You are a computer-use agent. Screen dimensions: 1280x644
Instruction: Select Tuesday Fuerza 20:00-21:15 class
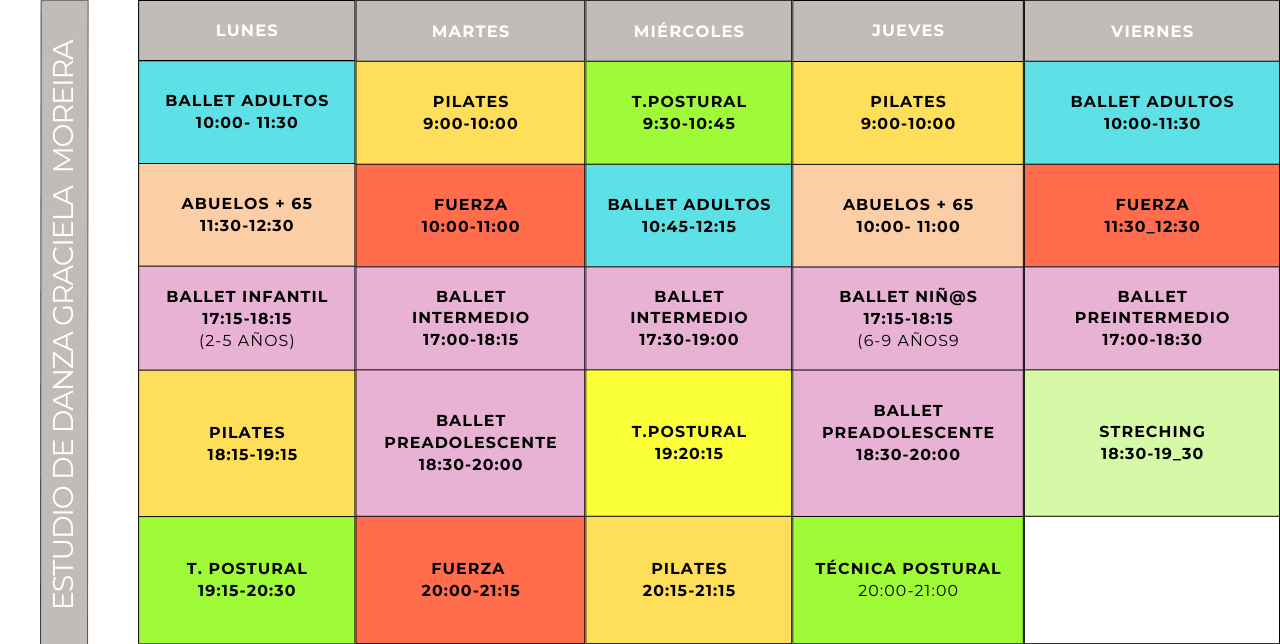[470, 580]
